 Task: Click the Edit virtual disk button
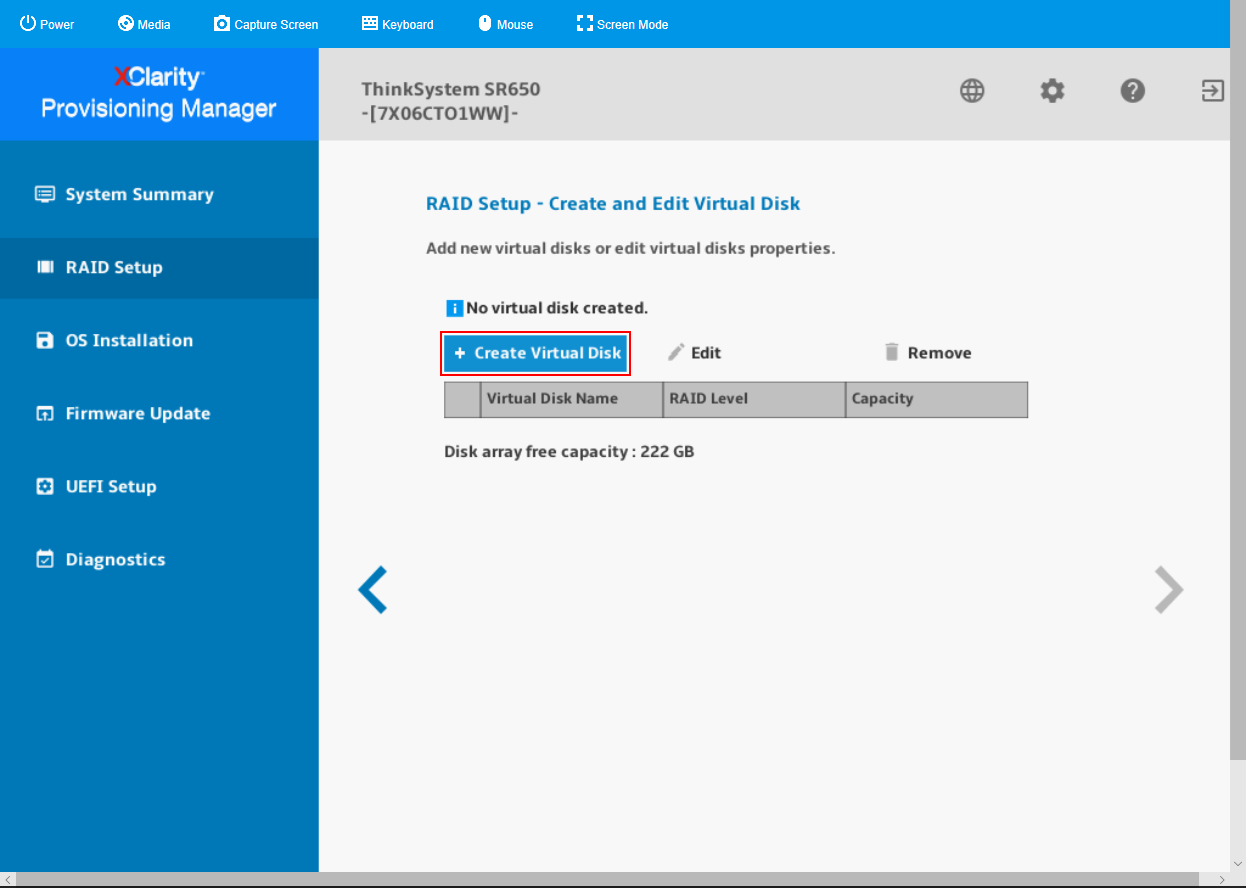pyautogui.click(x=694, y=353)
